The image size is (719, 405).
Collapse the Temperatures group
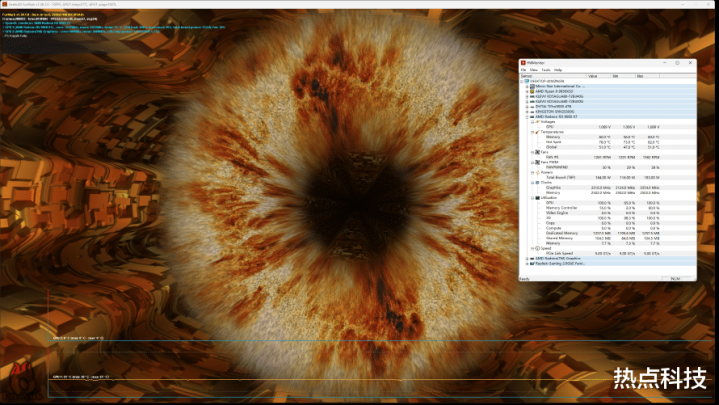click(x=532, y=132)
